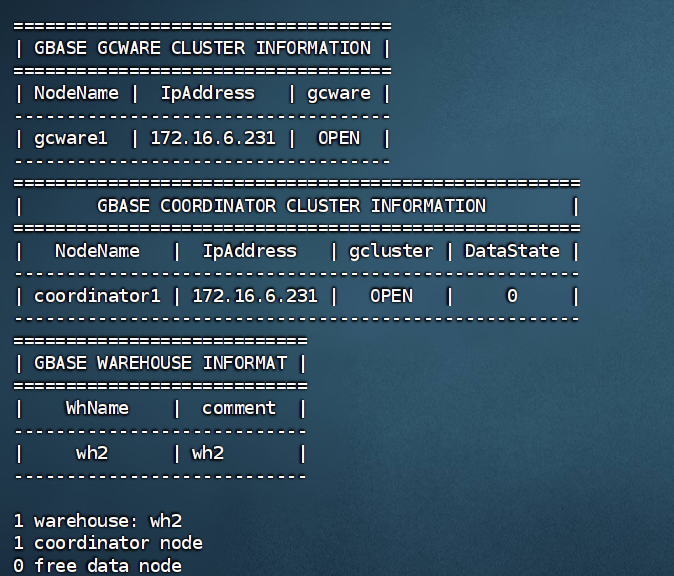The height and width of the screenshot is (576, 674).
Task: Click 'IpAddress' header in coordinator table
Action: pyautogui.click(x=250, y=251)
